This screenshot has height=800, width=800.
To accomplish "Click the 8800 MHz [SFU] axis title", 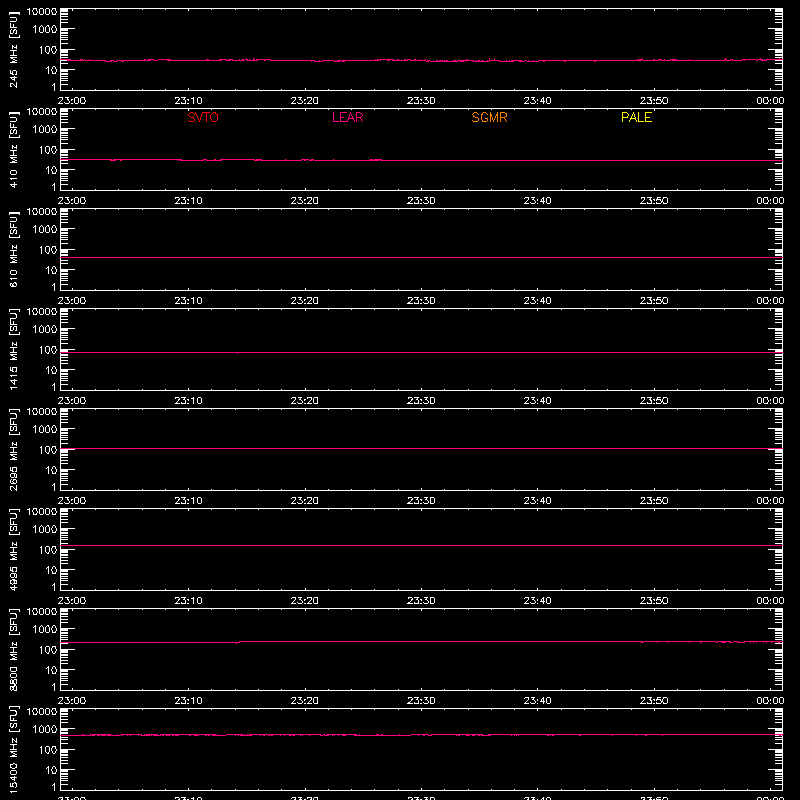I will pos(14,649).
